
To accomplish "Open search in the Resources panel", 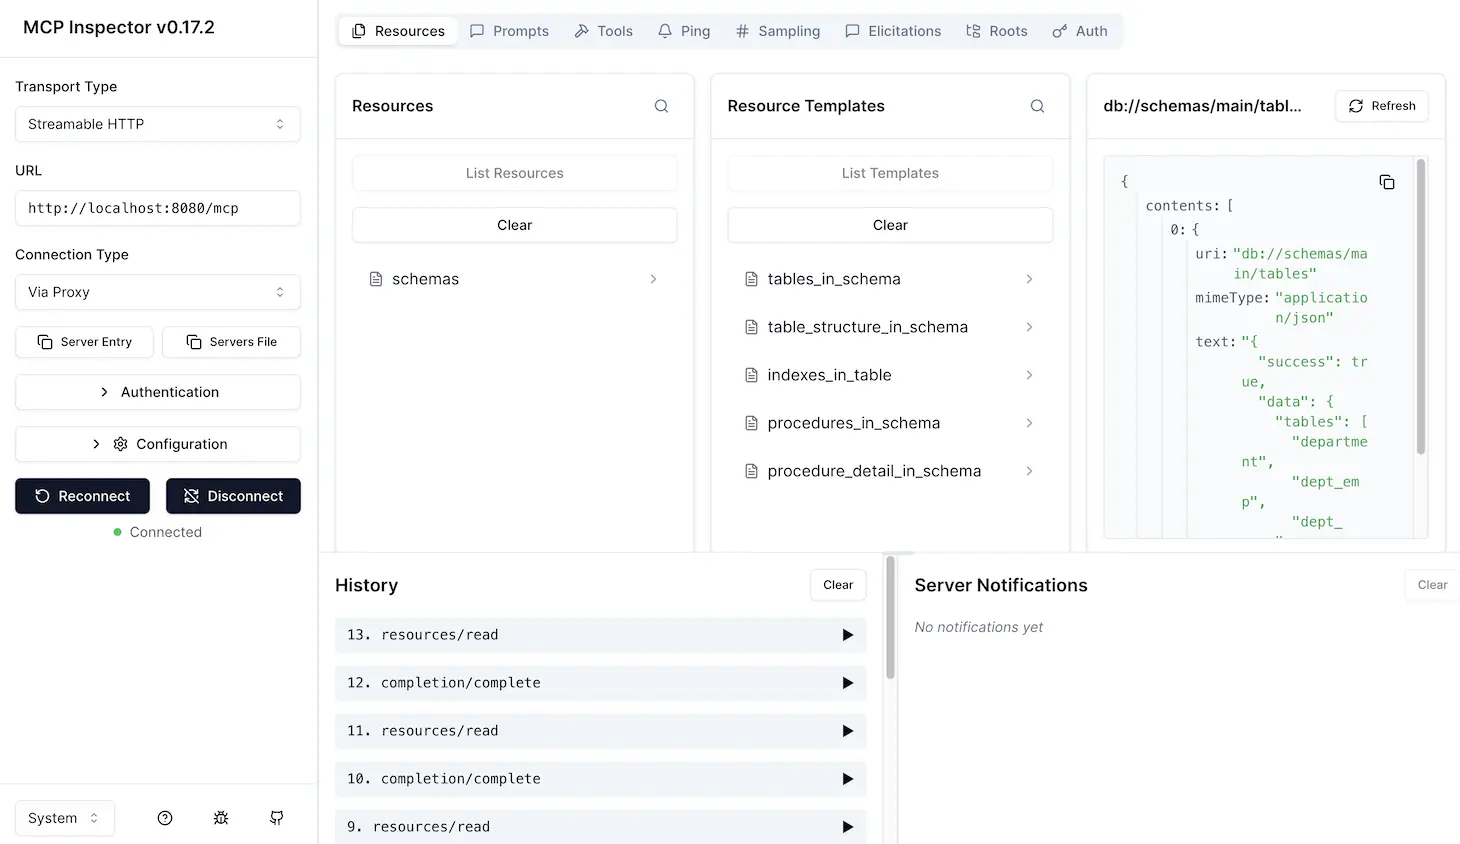I will tap(661, 106).
